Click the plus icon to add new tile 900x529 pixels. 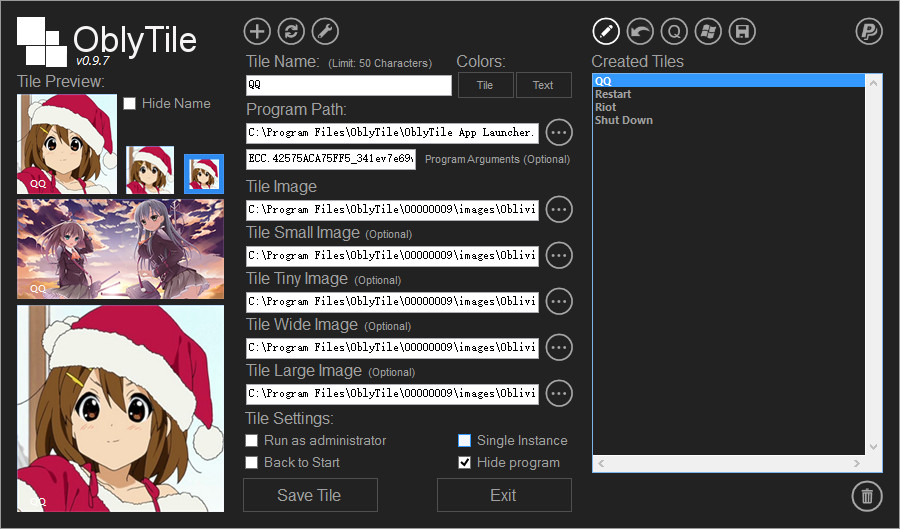[258, 31]
